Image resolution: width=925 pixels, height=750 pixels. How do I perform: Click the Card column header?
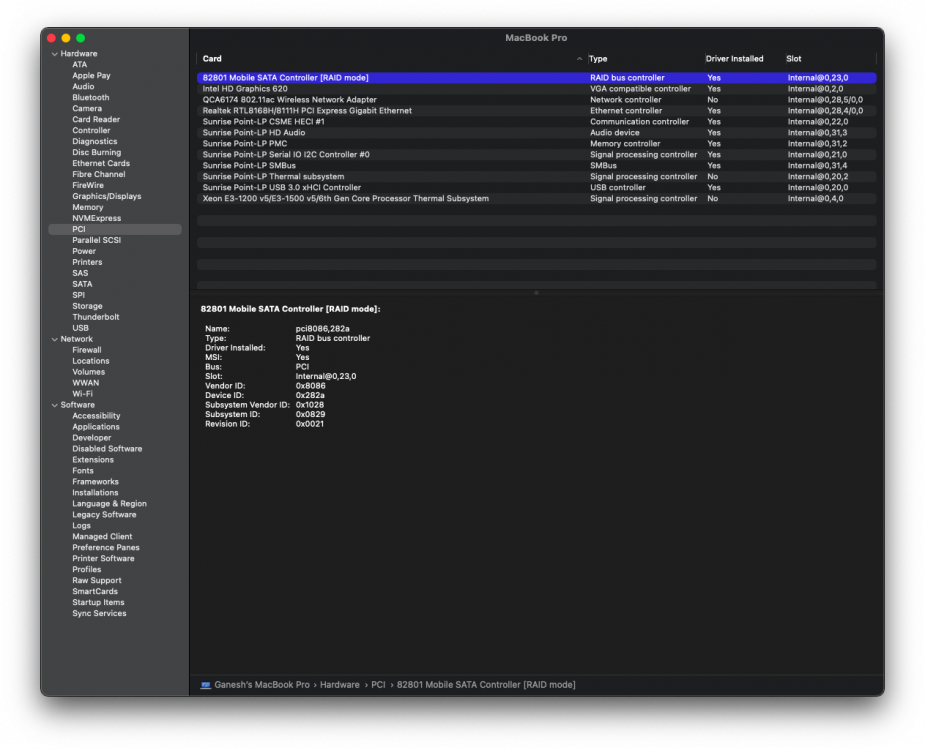coord(212,59)
